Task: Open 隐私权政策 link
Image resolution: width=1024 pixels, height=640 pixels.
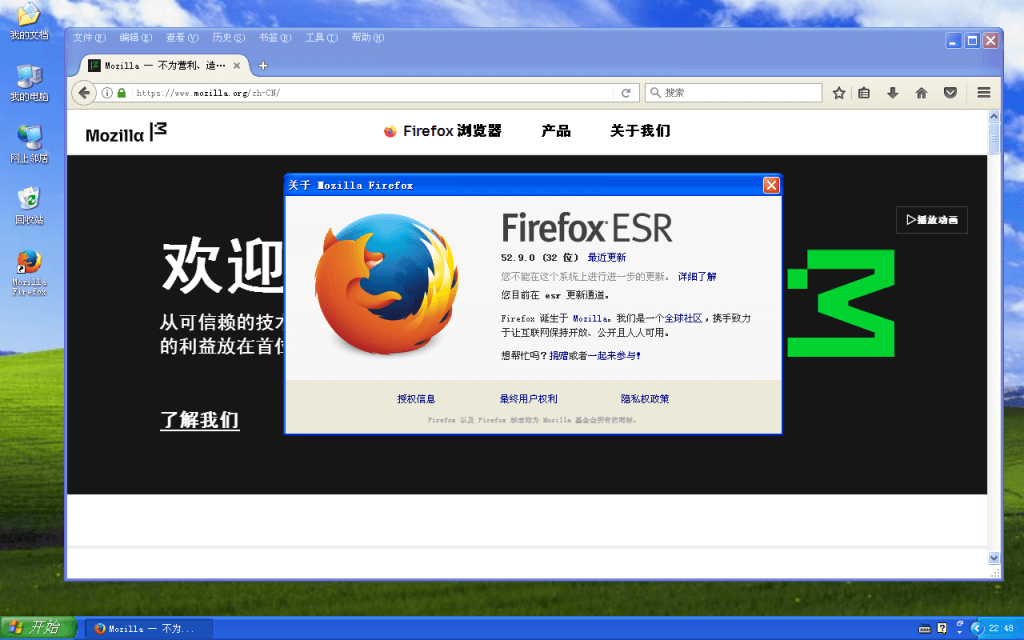Action: tap(645, 399)
